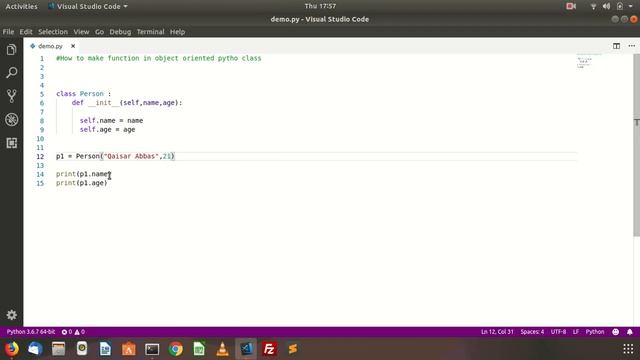Image resolution: width=640 pixels, height=360 pixels.
Task: Launch Sublime Text from the dock
Action: click(x=293, y=349)
